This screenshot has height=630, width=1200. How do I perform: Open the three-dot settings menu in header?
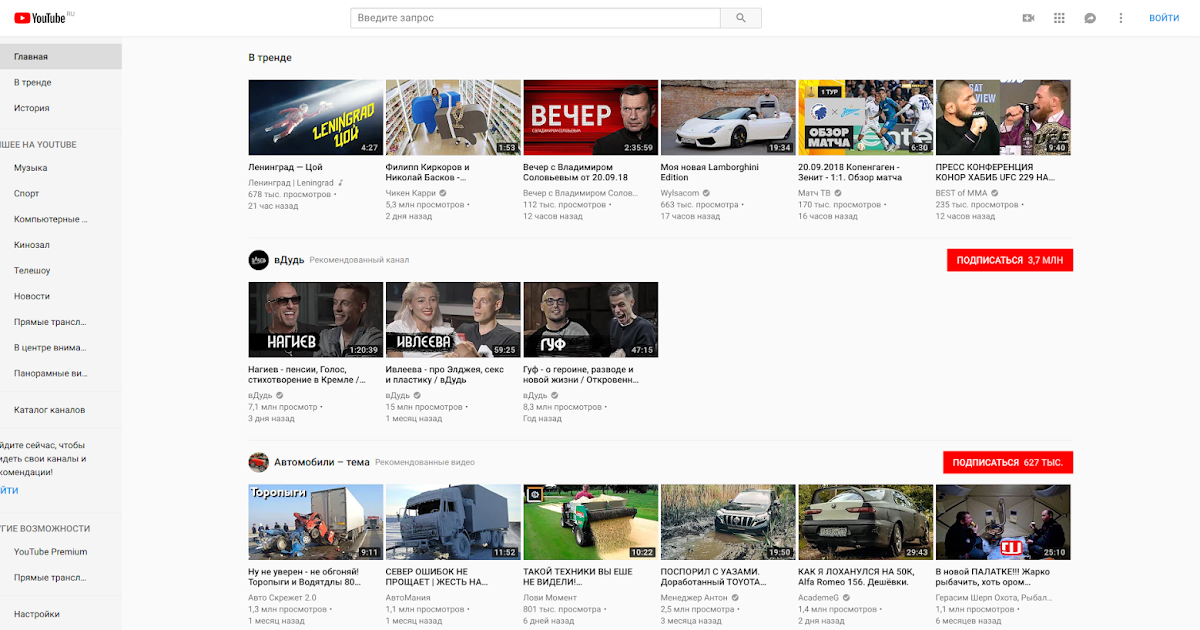[1121, 18]
